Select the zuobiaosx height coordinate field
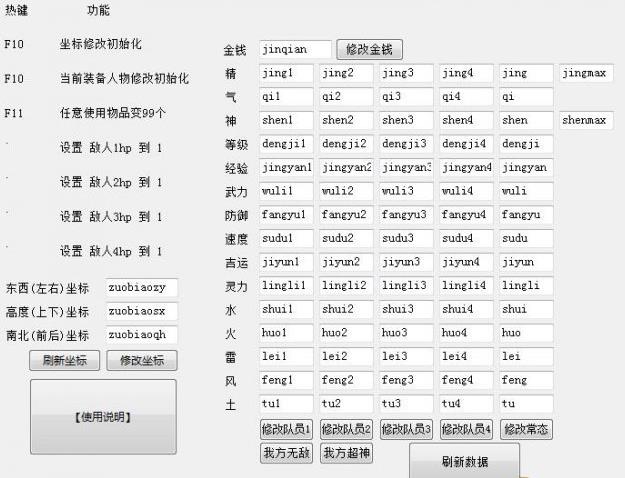Screen dimensions: 625x478 pos(142,311)
